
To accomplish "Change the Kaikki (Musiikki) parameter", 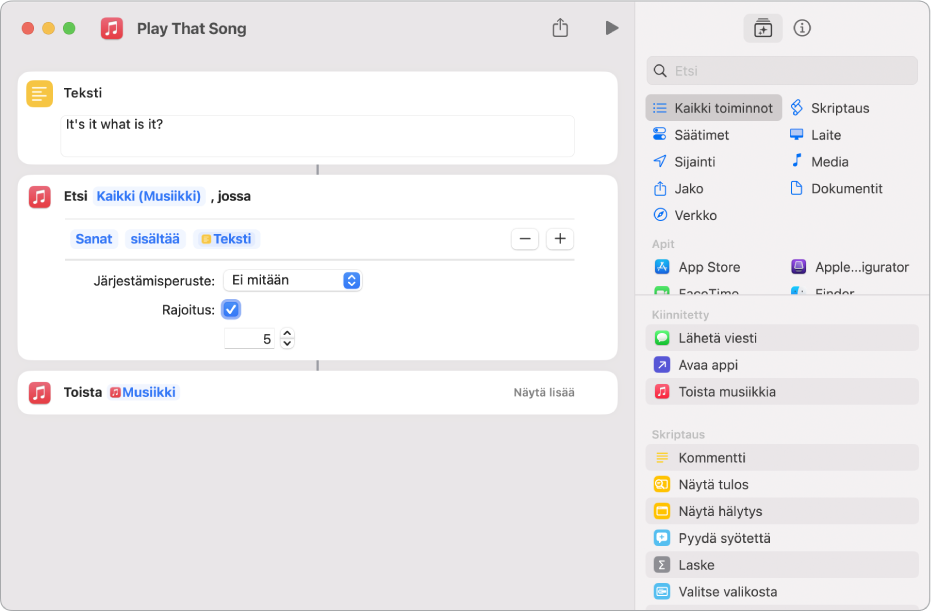I will tap(148, 196).
